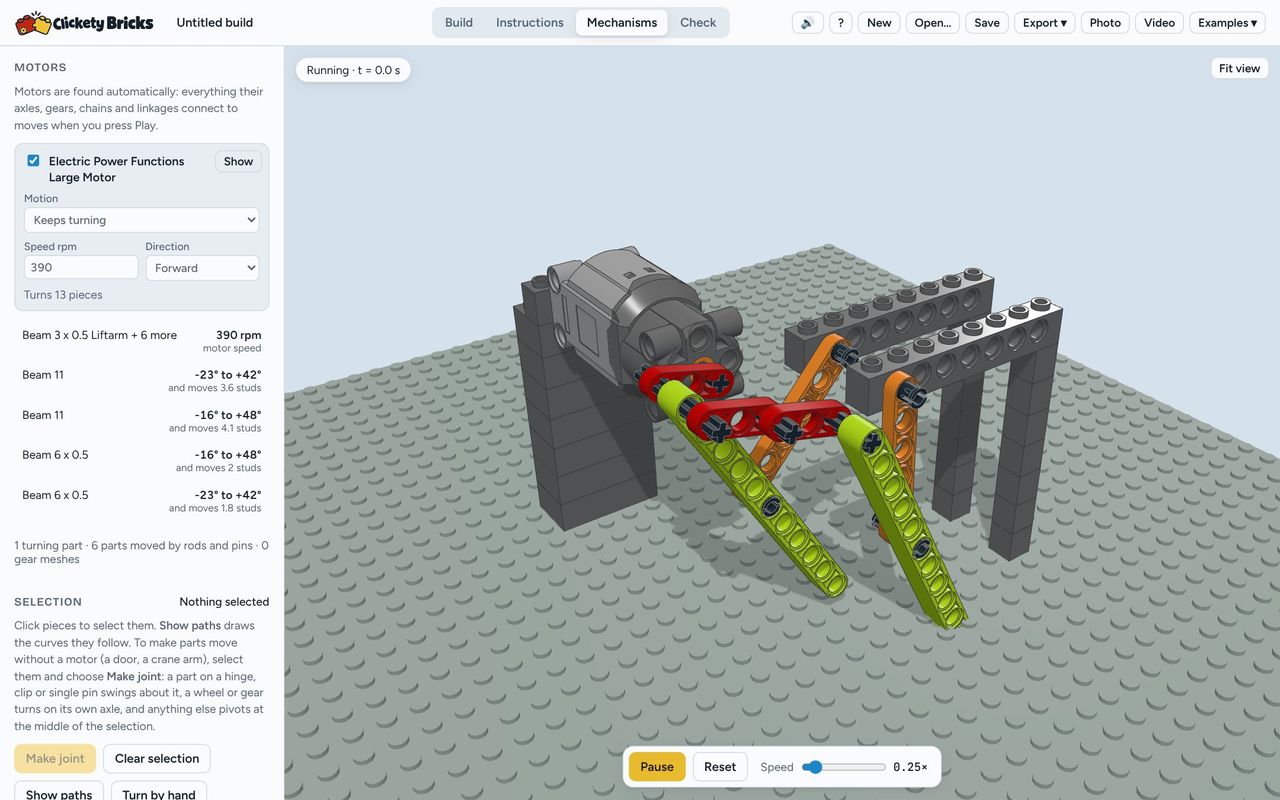
Task: Adjust the playback Speed slider
Action: [x=843, y=767]
